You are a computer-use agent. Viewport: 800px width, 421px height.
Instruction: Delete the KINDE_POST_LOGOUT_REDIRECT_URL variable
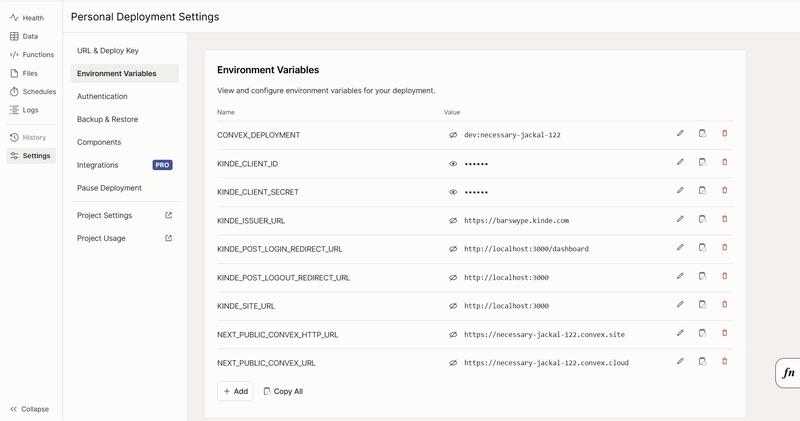click(x=724, y=276)
